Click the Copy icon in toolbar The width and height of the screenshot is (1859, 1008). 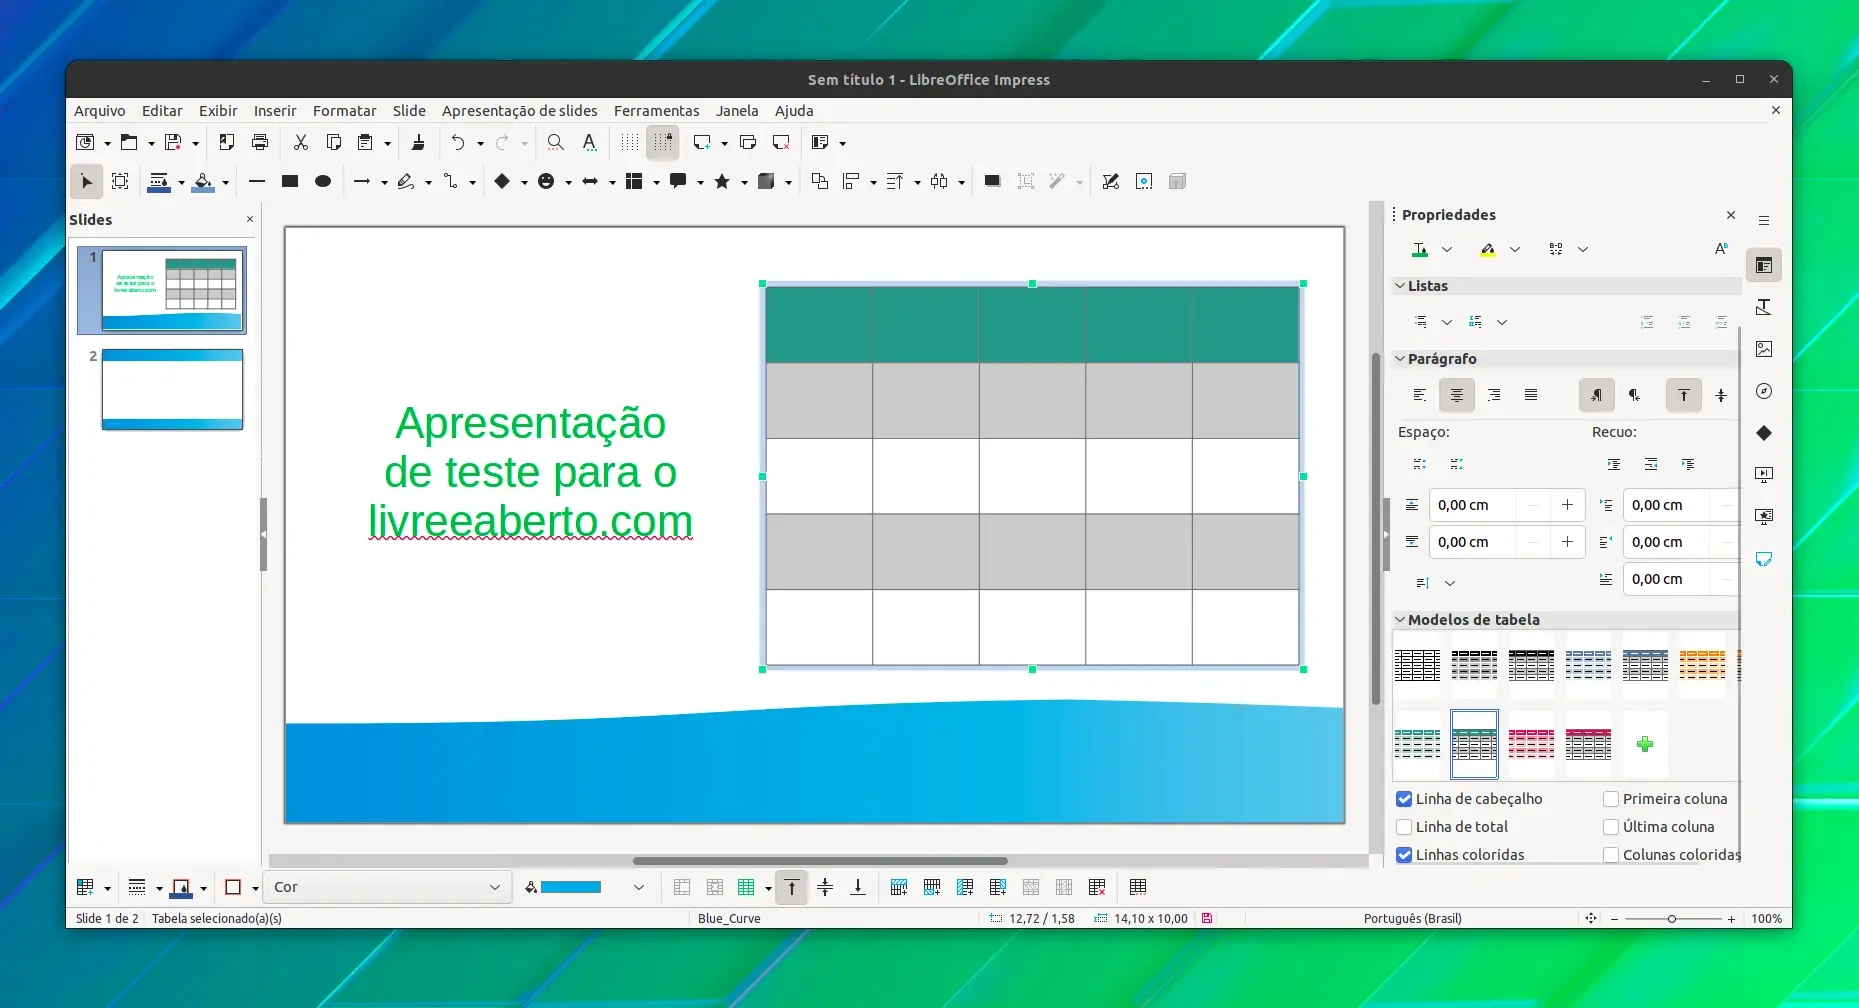coord(334,142)
